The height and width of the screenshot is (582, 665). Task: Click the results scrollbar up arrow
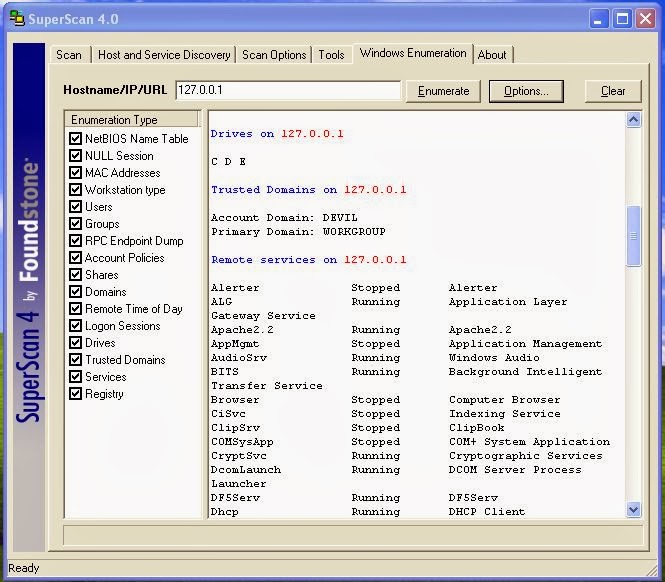pyautogui.click(x=633, y=120)
